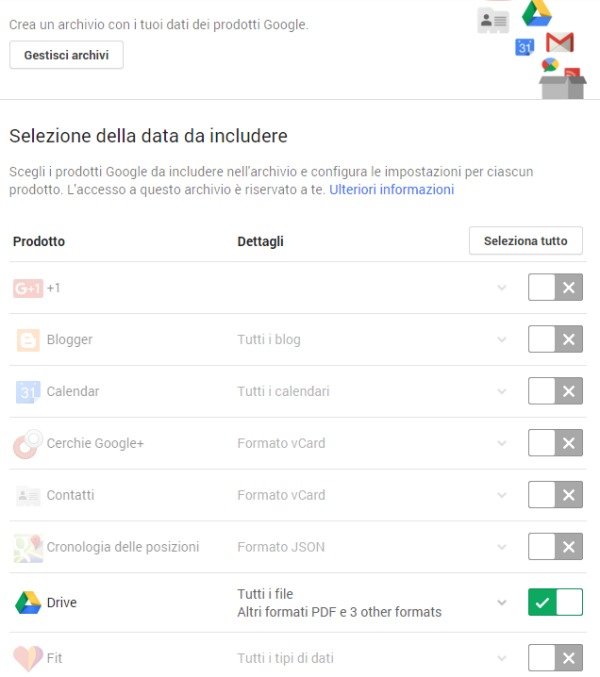Enable the Contatti toggle switch
This screenshot has height=677, width=600.
click(555, 495)
